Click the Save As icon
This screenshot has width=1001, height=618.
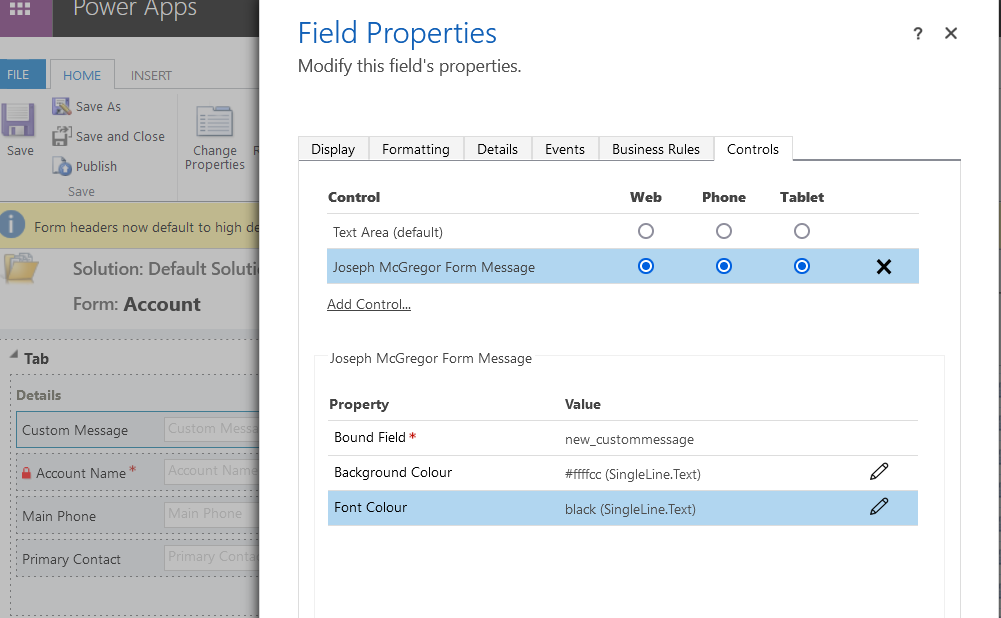62,106
